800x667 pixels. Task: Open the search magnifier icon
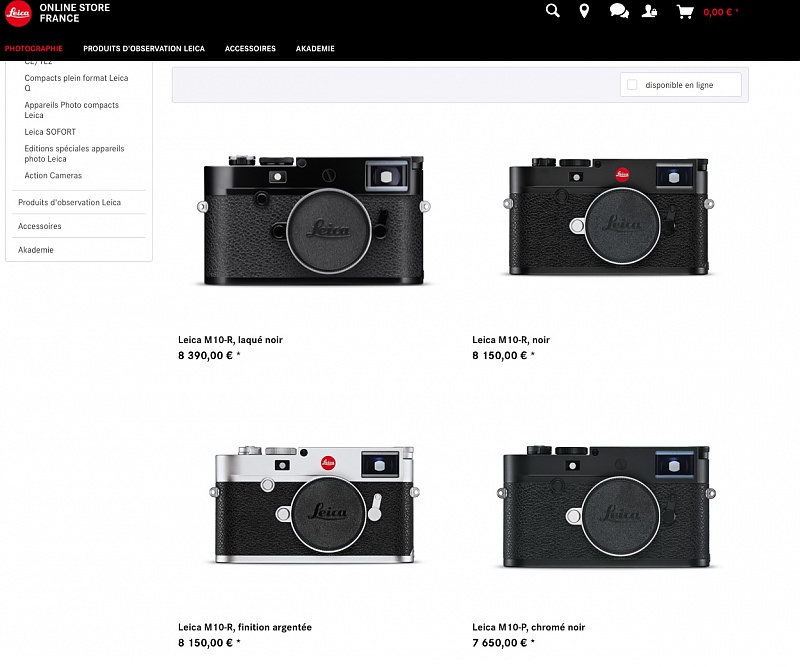coord(553,11)
